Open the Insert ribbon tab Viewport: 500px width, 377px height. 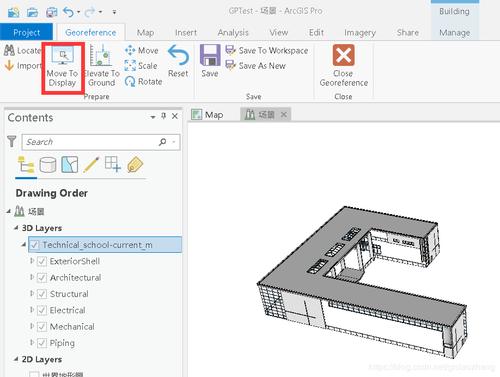click(186, 32)
